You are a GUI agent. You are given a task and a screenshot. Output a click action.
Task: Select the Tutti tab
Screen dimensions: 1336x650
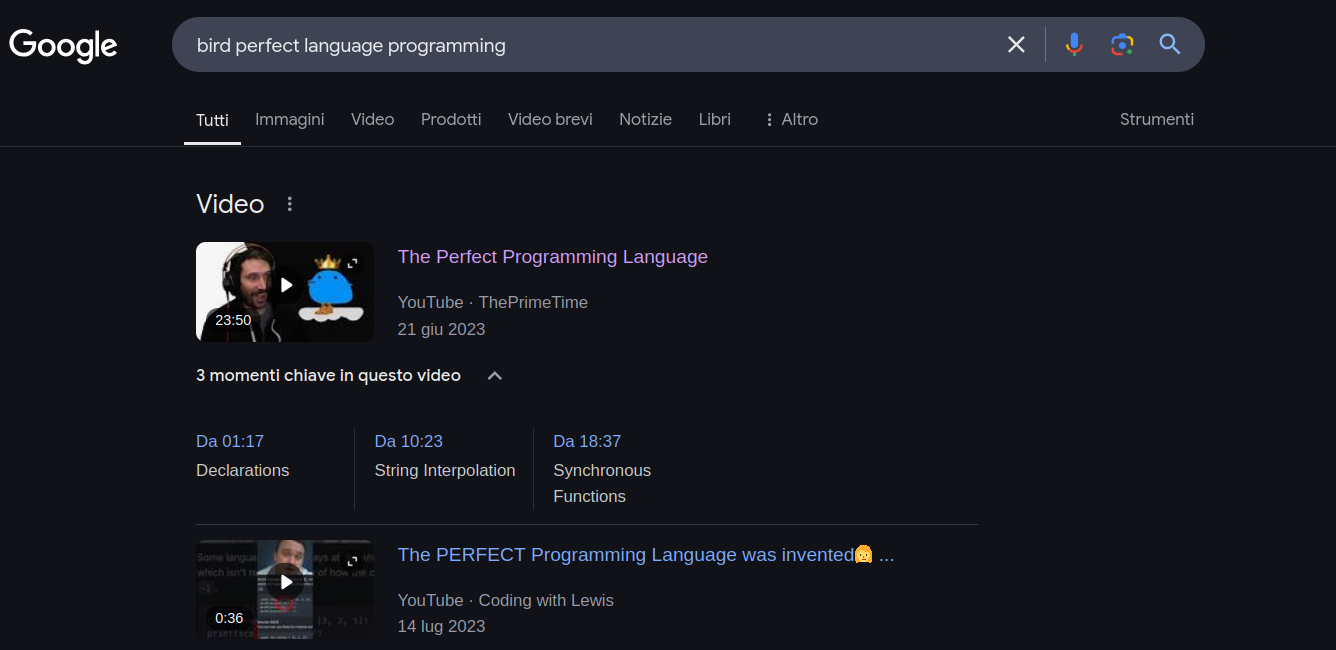point(212,120)
